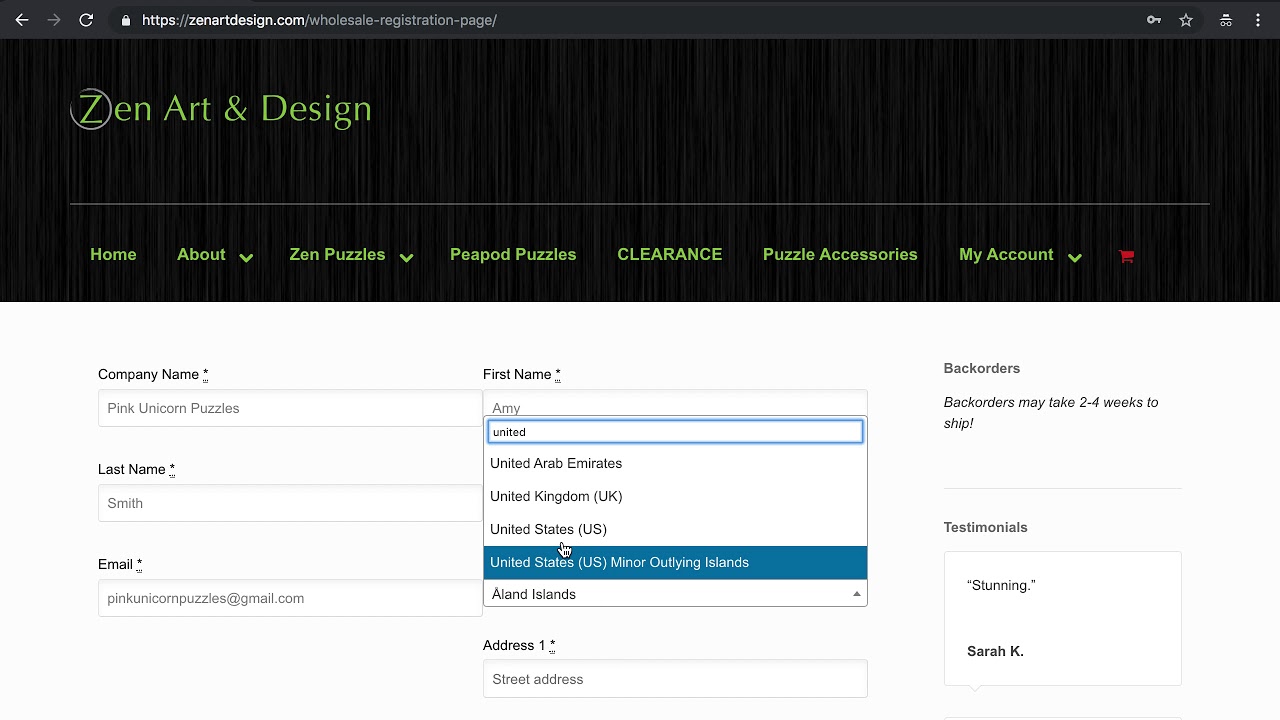This screenshot has width=1280, height=720.
Task: Click the address bar URL
Action: (319, 20)
